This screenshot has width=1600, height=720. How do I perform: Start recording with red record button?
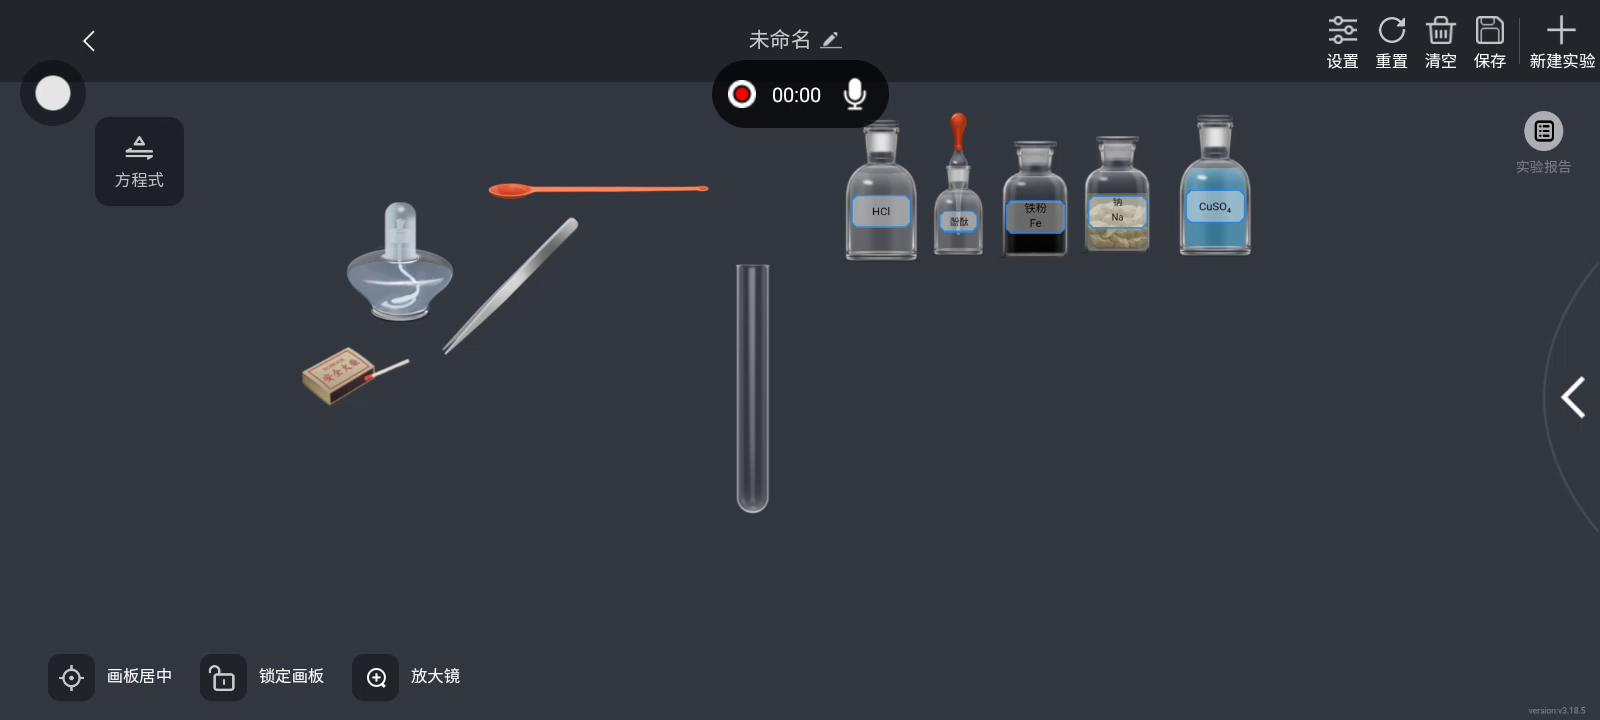tap(742, 94)
